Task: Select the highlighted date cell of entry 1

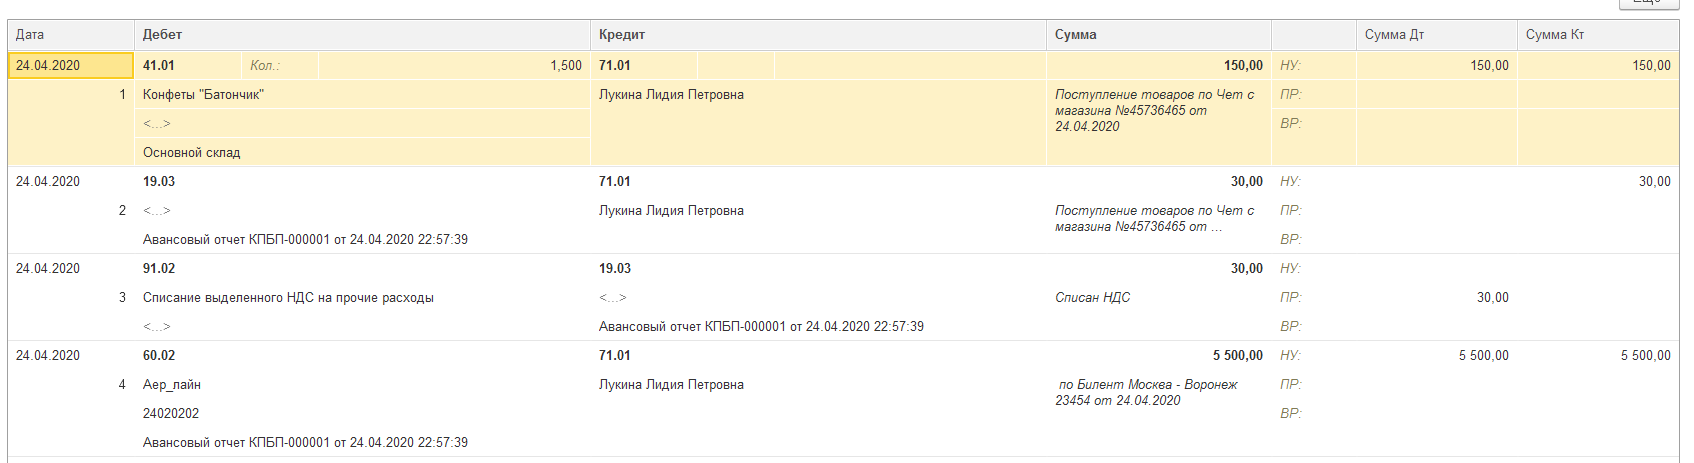Action: [x=70, y=66]
